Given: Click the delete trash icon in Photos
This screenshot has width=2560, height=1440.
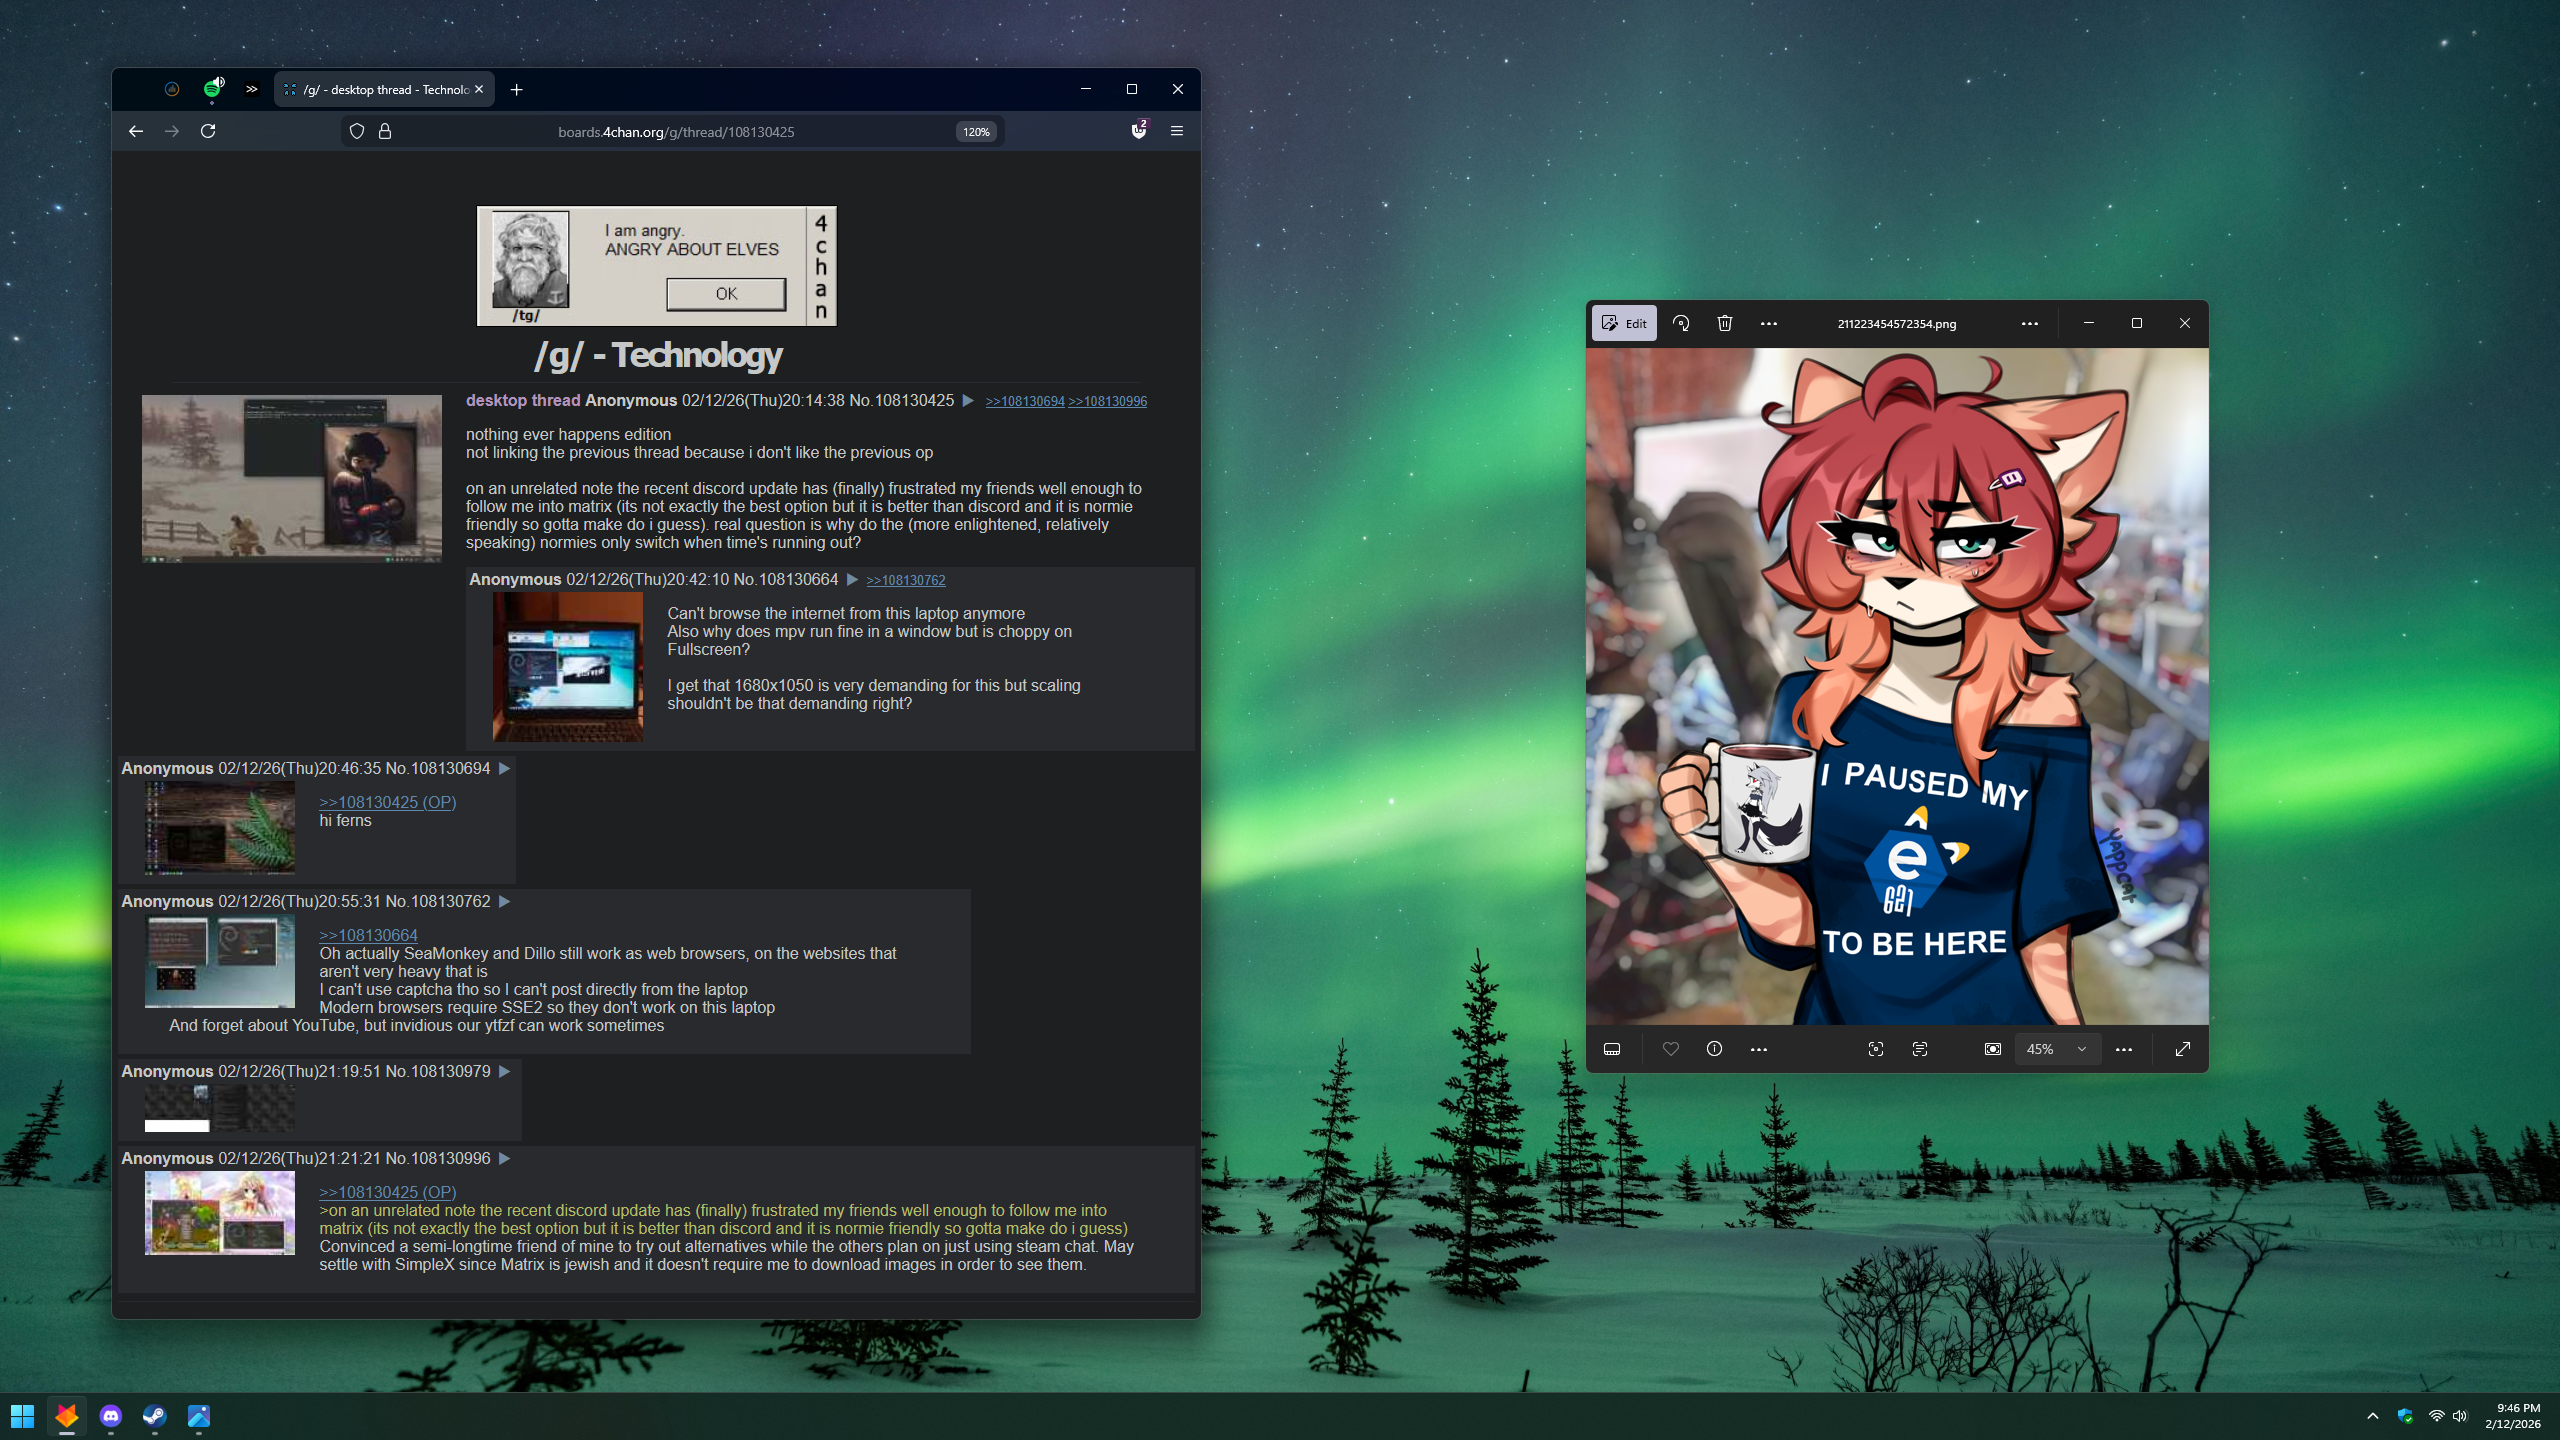Looking at the screenshot, I should (1725, 323).
